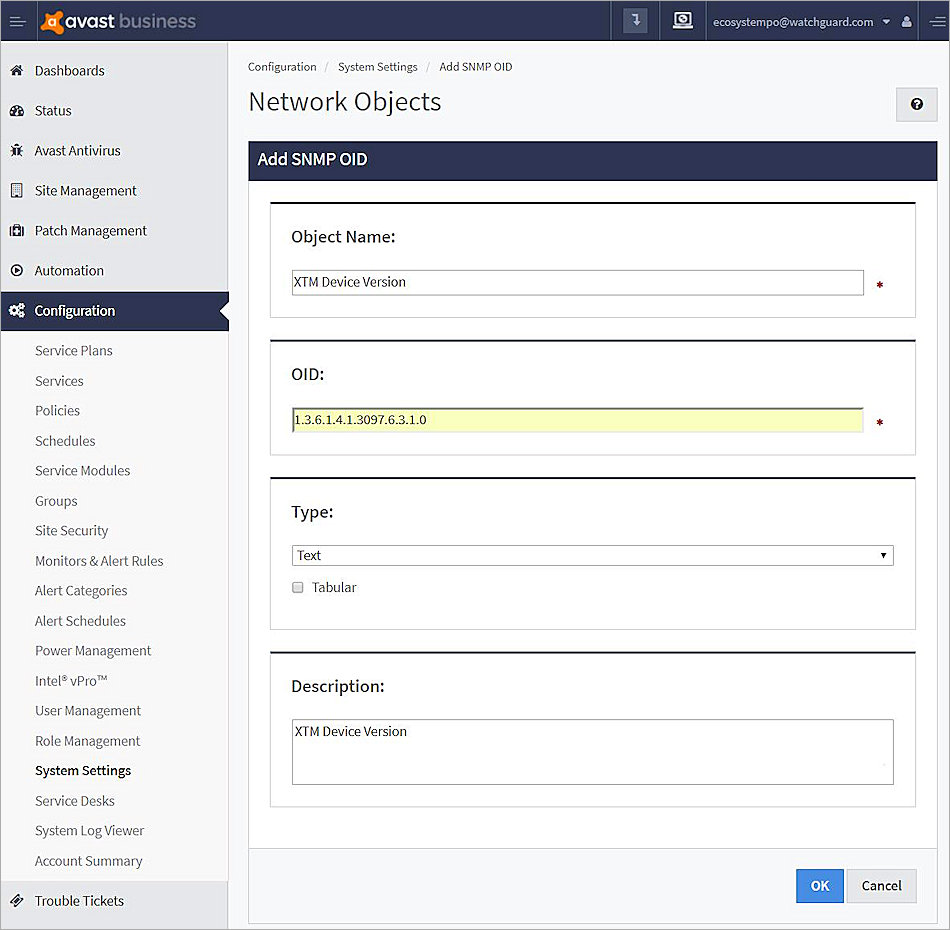This screenshot has height=930, width=950.
Task: Click the help question mark icon
Action: click(x=917, y=104)
